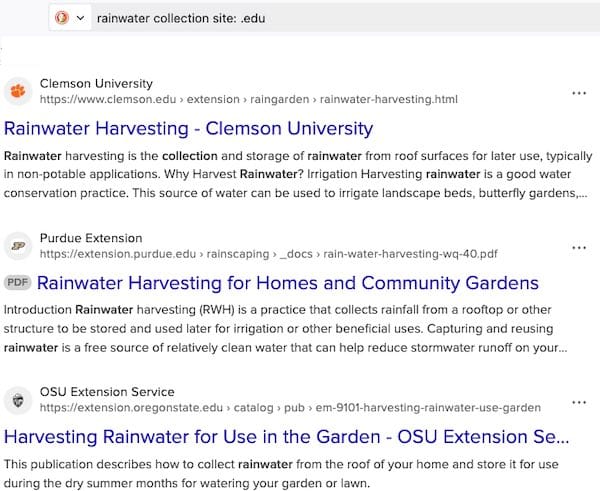Click the Clemson result description snippet
The image size is (600, 491).
tap(295, 175)
